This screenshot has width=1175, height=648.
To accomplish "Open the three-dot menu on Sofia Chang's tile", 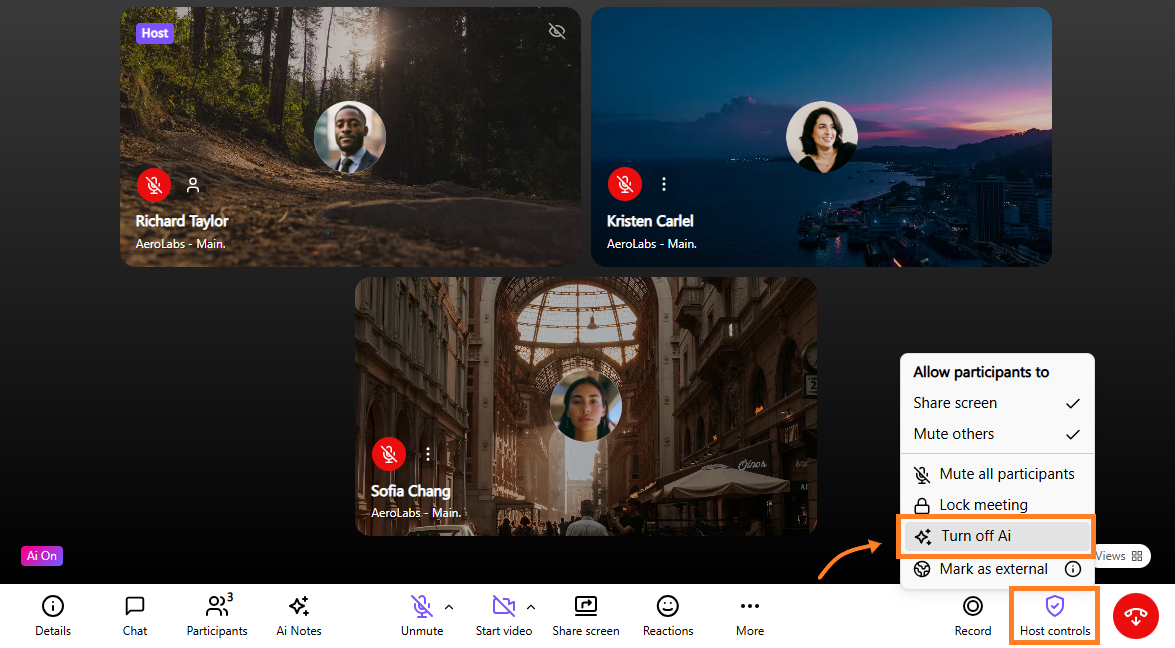I will 428,454.
